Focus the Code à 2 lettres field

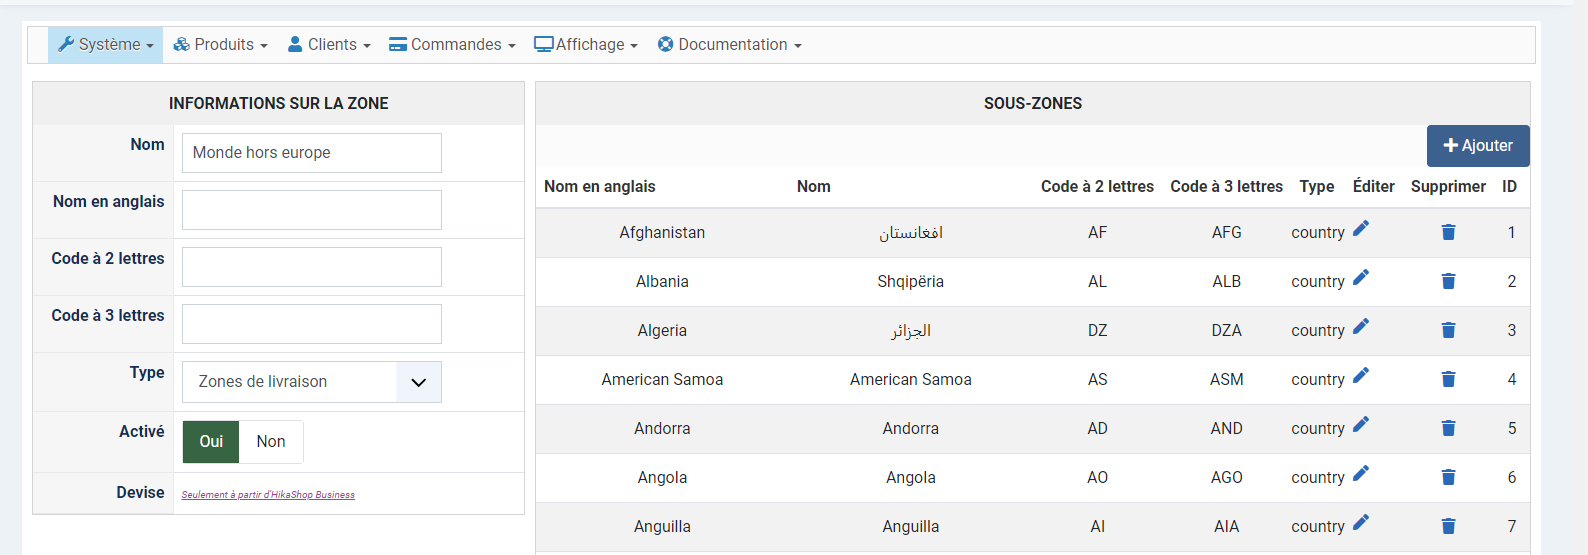tap(312, 267)
